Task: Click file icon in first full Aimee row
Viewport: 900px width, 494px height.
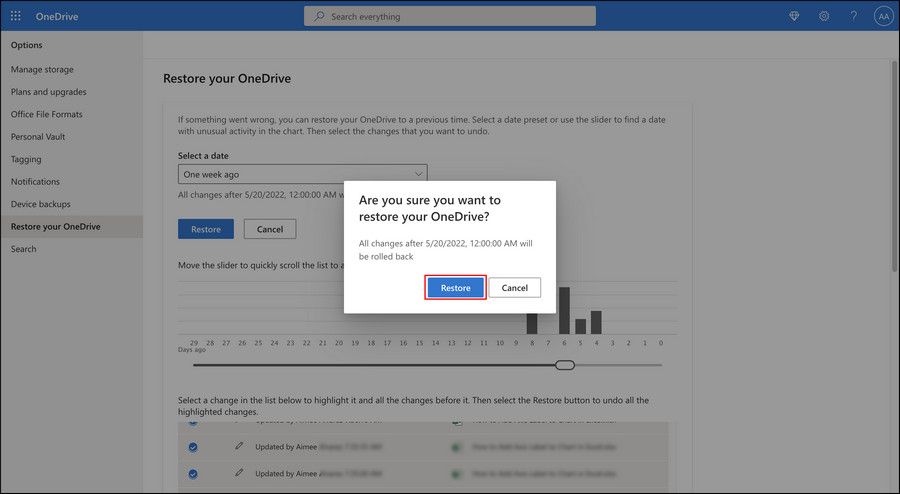Action: [x=456, y=447]
